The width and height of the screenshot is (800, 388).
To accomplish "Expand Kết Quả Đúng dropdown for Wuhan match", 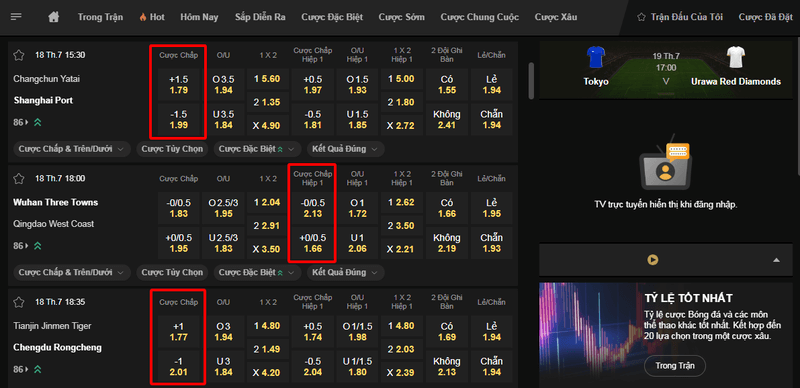I will (345, 273).
